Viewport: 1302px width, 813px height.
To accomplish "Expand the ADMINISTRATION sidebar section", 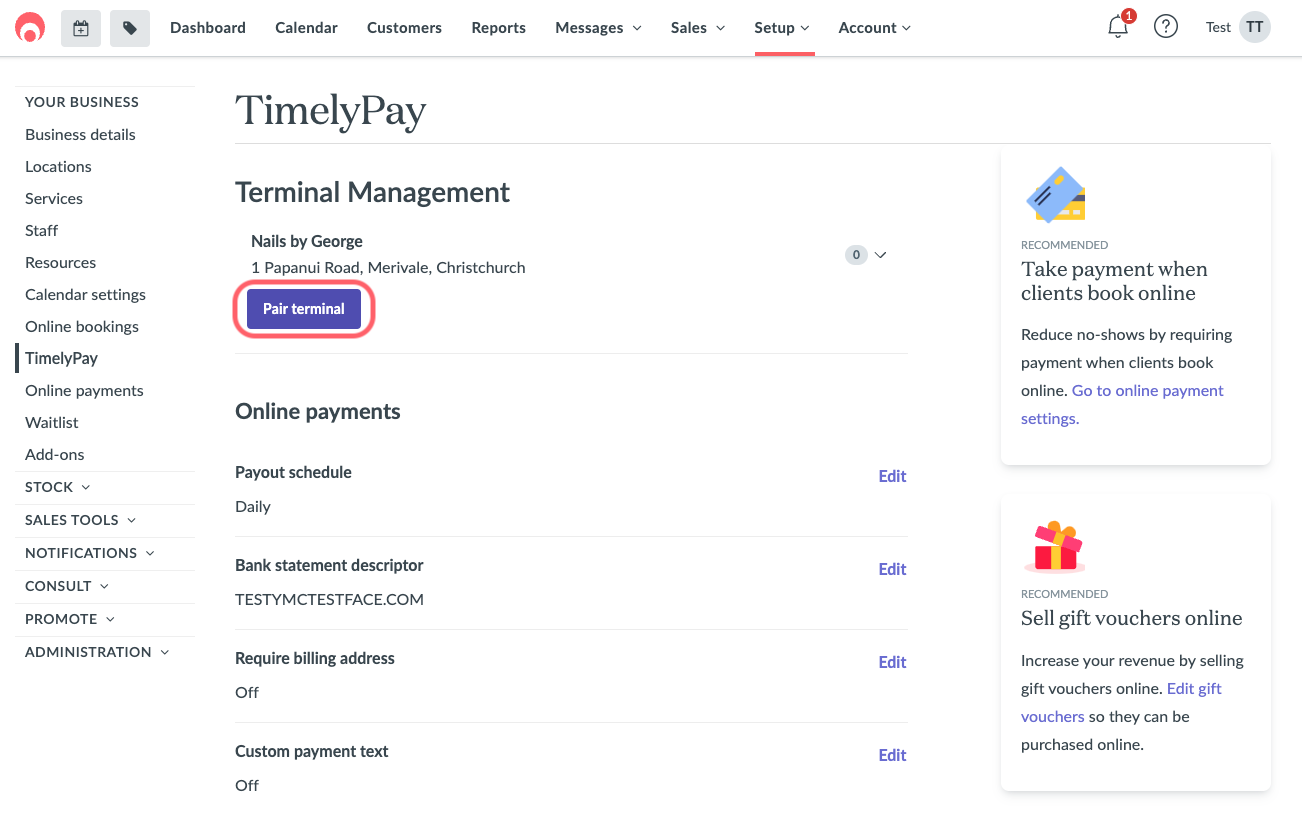I will 97,652.
